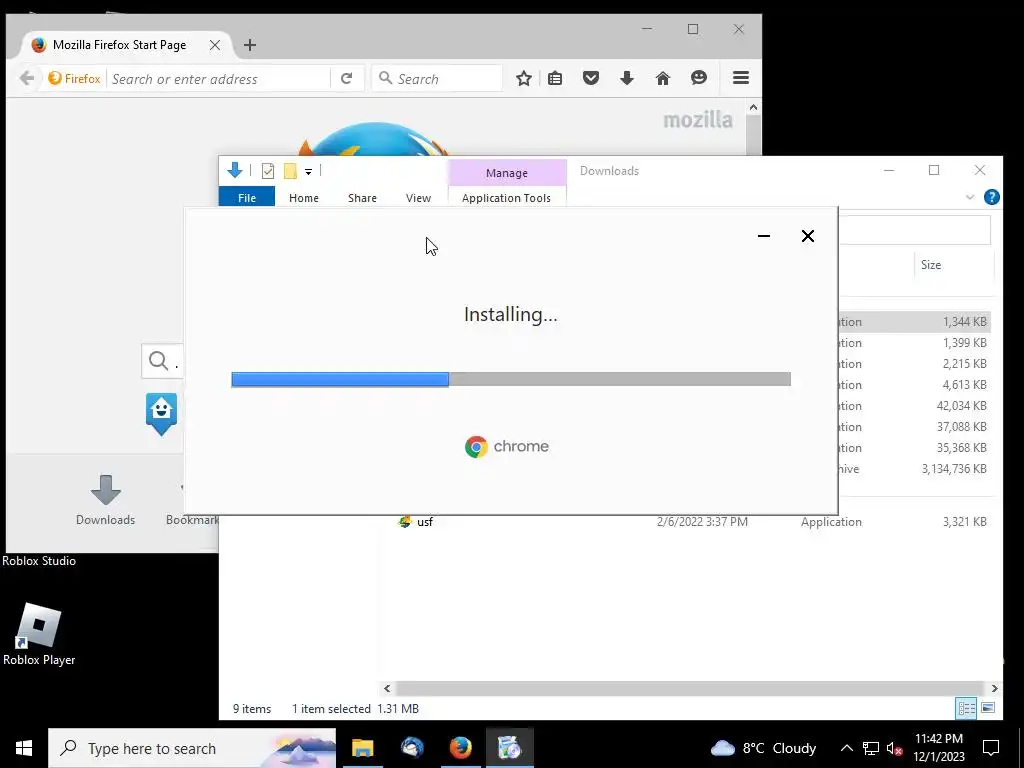1024x768 pixels.
Task: Click the Firefox back arrow button
Action: pyautogui.click(x=27, y=79)
